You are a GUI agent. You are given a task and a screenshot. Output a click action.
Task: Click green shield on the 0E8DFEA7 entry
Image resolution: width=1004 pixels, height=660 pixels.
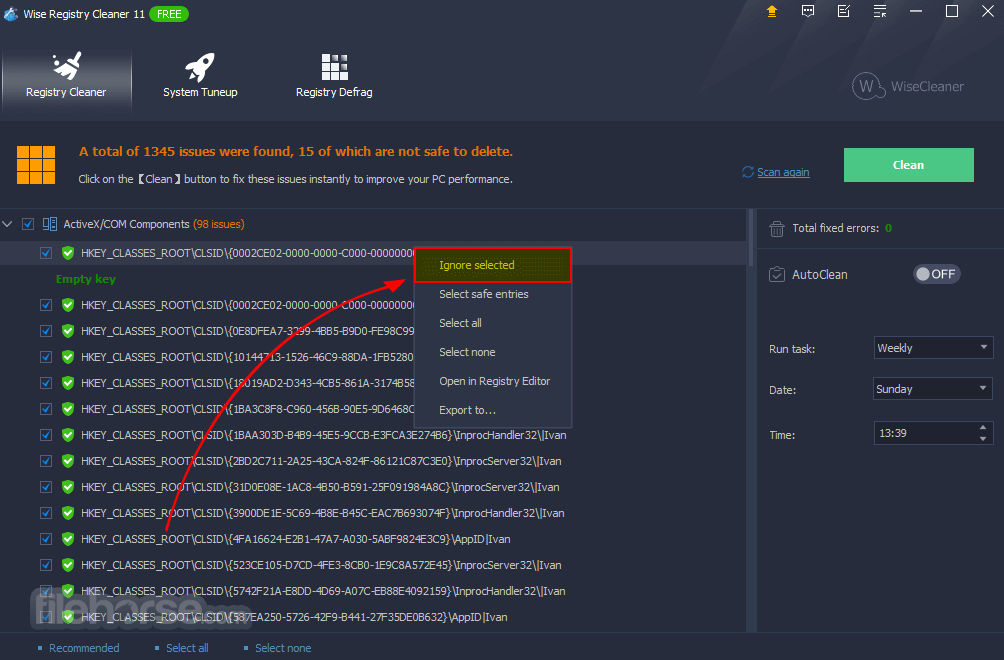68,331
